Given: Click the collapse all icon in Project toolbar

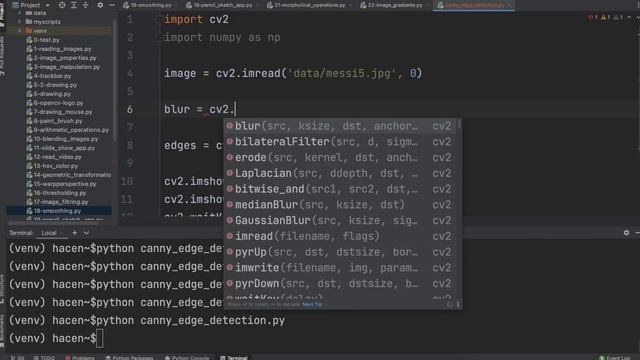Looking at the screenshot, I should 85,5.
